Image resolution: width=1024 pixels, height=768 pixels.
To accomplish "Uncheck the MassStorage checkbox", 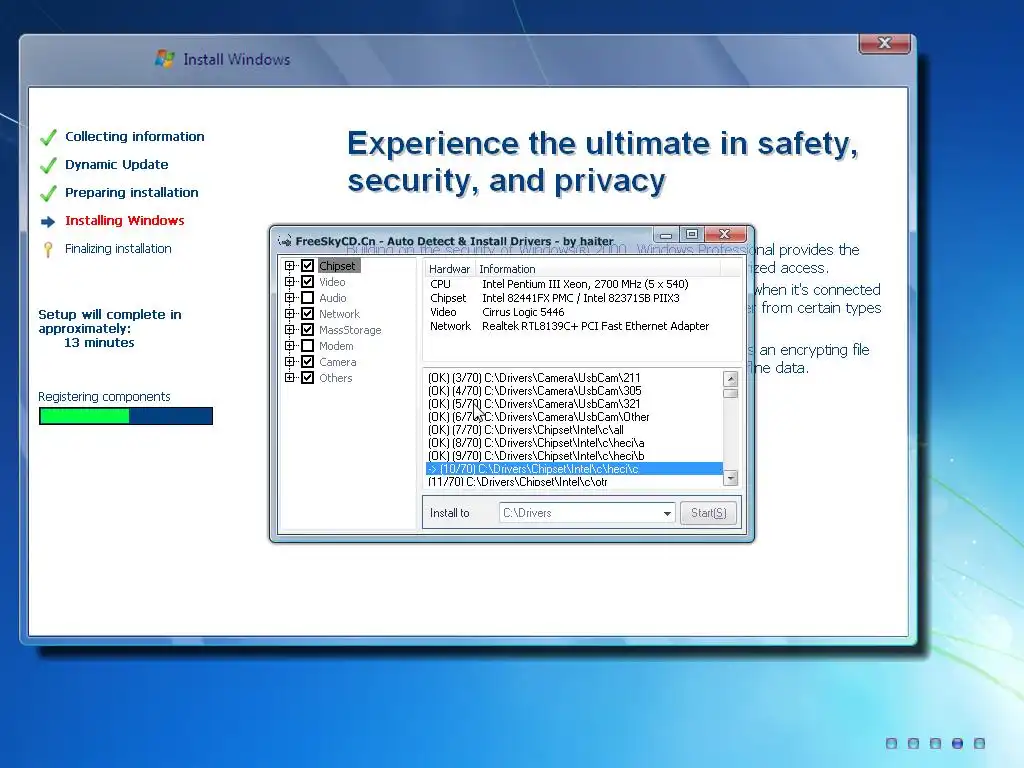I will click(x=308, y=330).
